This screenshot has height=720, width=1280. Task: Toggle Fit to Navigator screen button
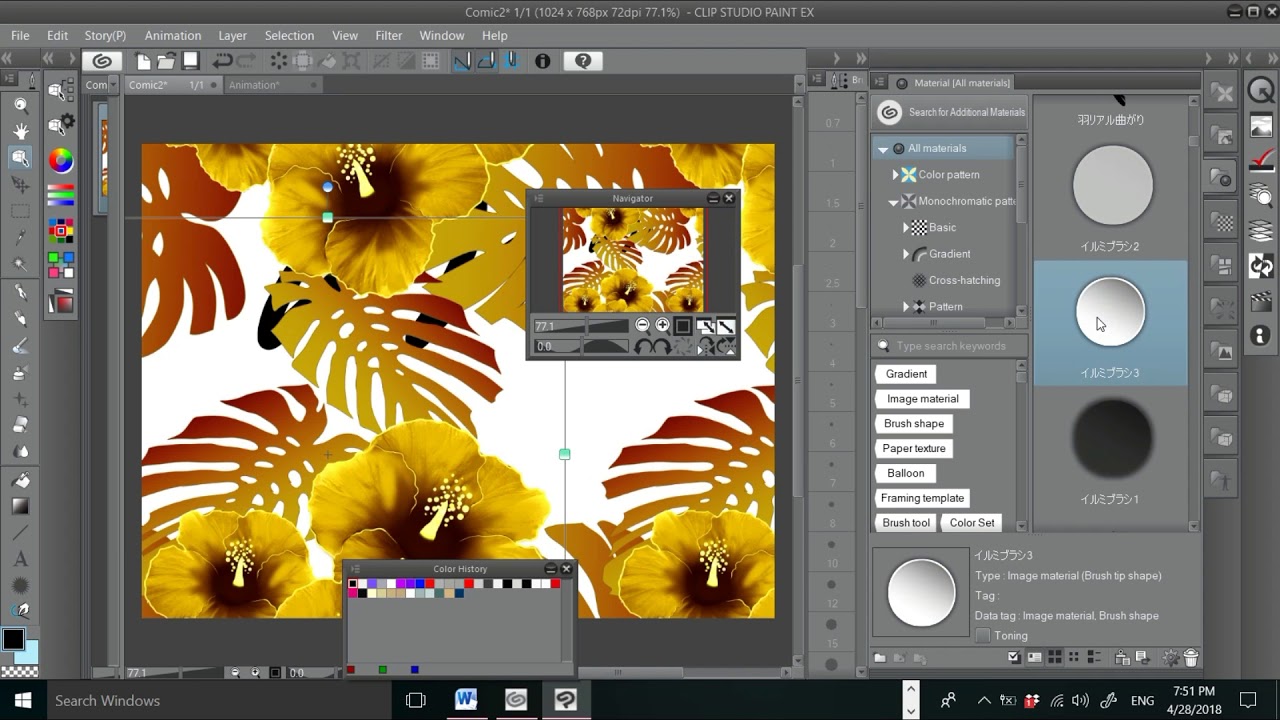point(705,326)
